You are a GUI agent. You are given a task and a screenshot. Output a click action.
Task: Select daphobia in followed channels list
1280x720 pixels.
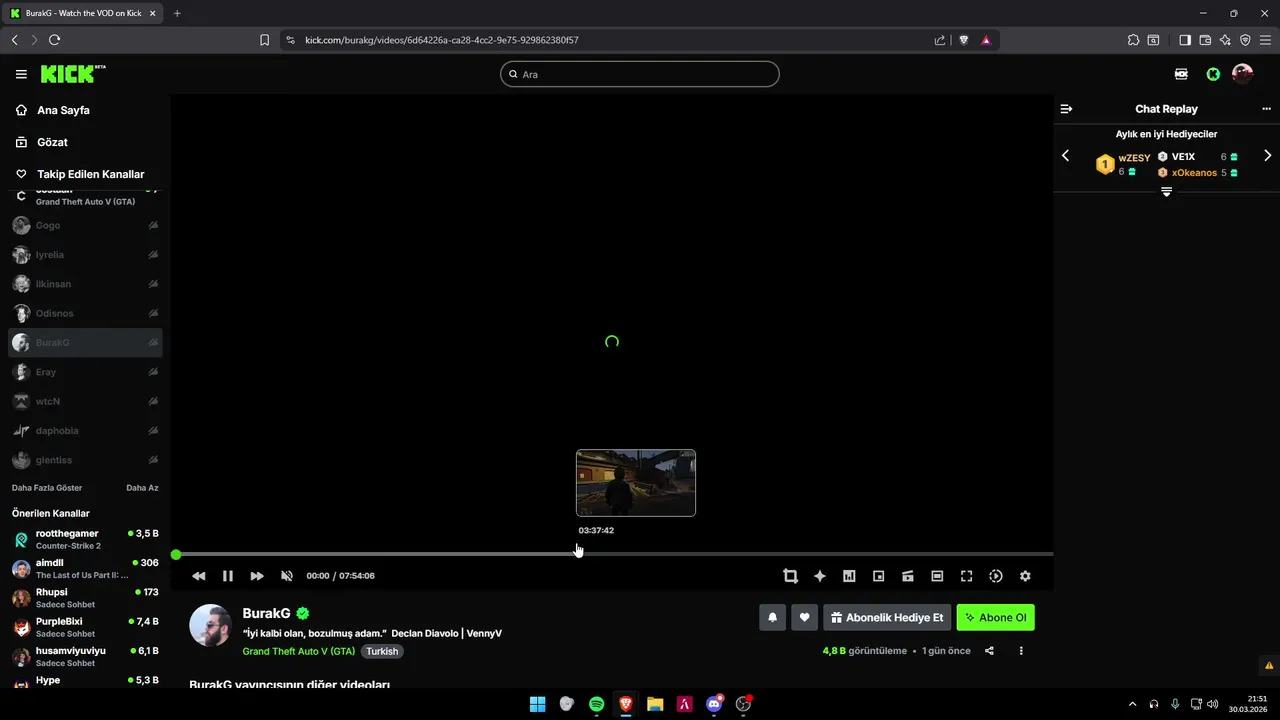85,431
